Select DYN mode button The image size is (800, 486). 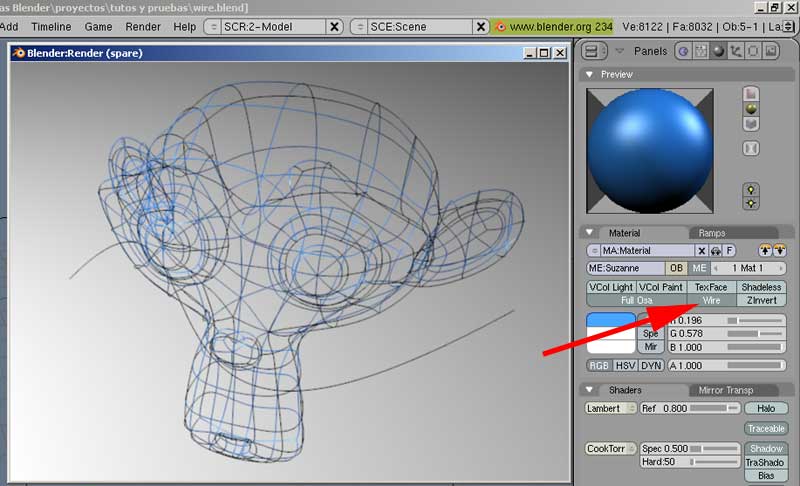pyautogui.click(x=651, y=366)
